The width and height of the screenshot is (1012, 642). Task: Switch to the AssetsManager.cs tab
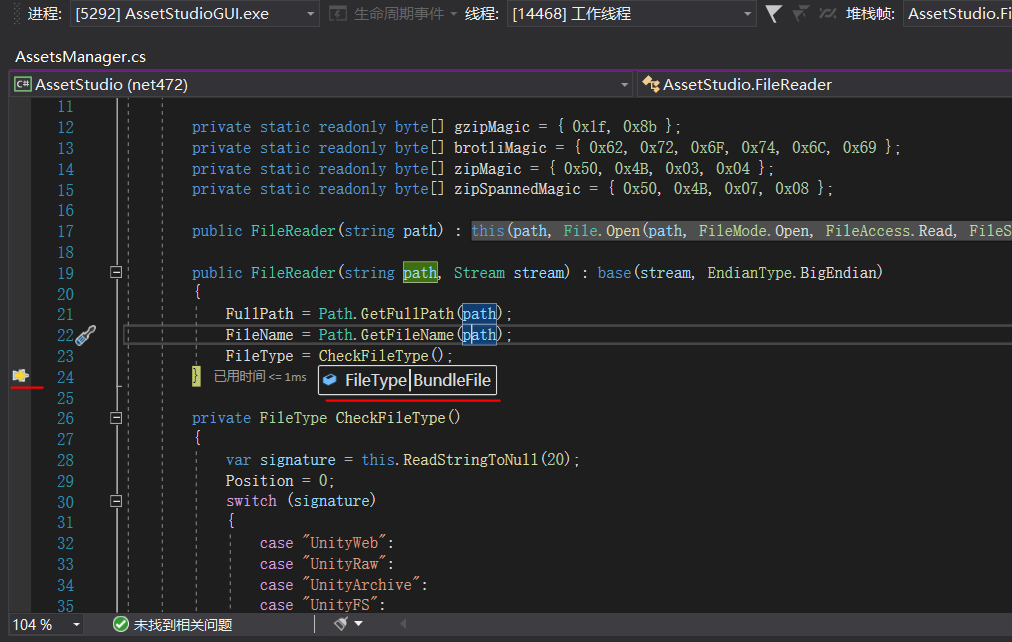(x=81, y=57)
